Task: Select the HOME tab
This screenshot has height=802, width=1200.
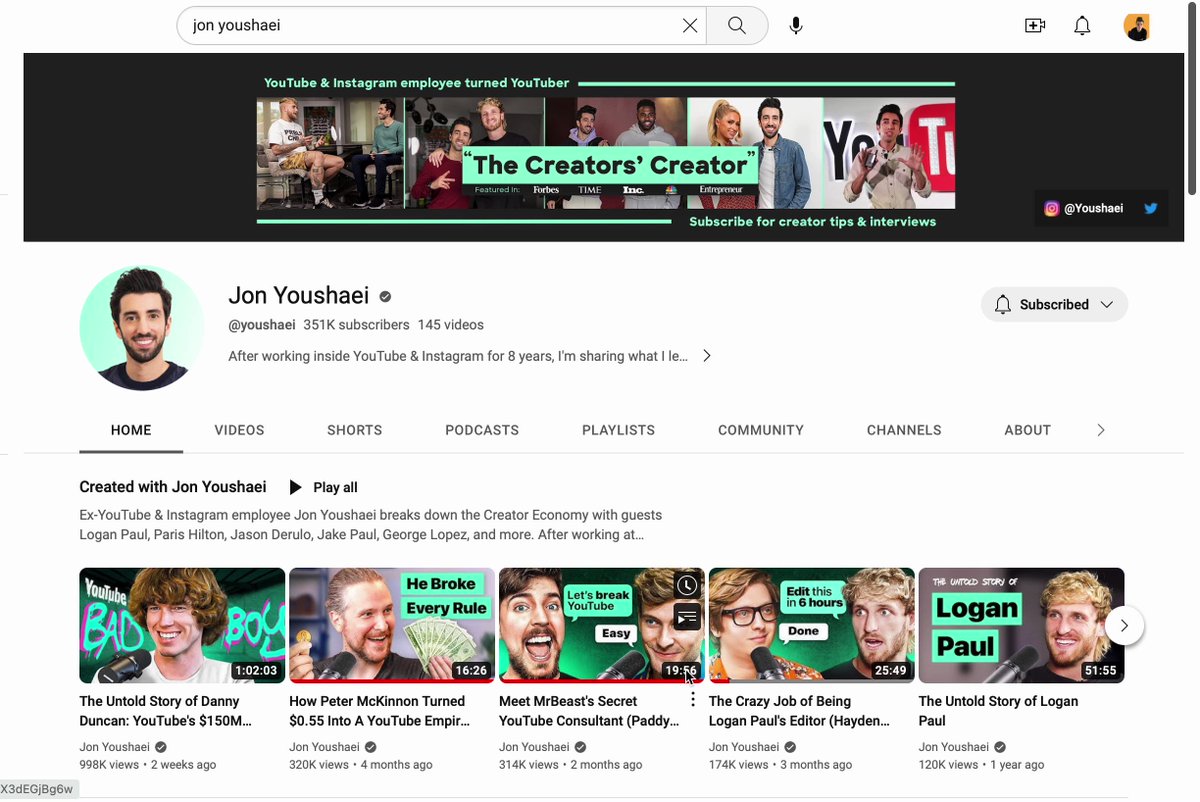Action: (x=131, y=430)
